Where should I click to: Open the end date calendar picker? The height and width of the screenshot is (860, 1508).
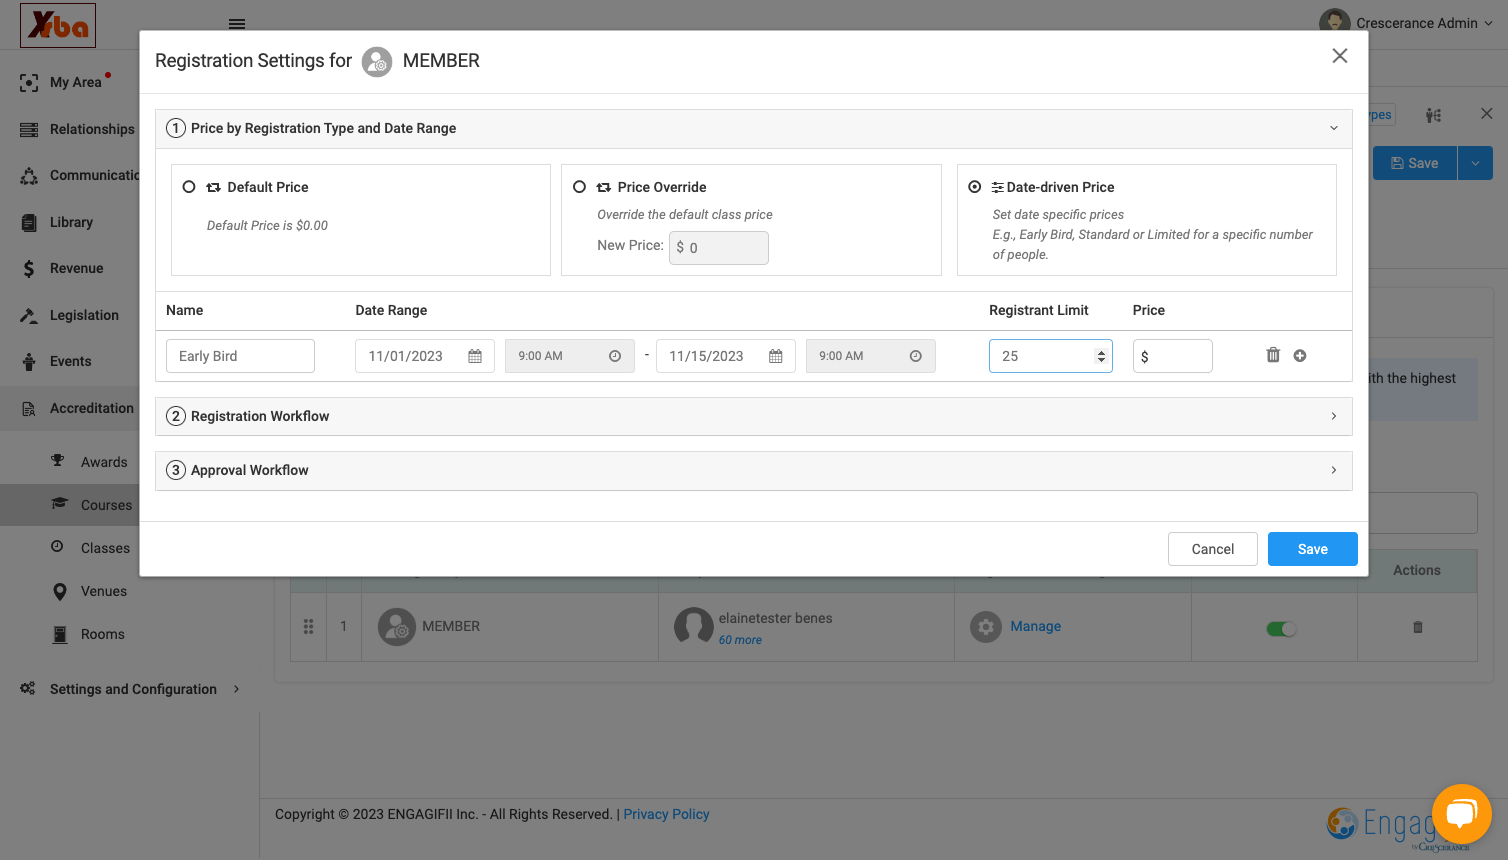[x=776, y=356]
